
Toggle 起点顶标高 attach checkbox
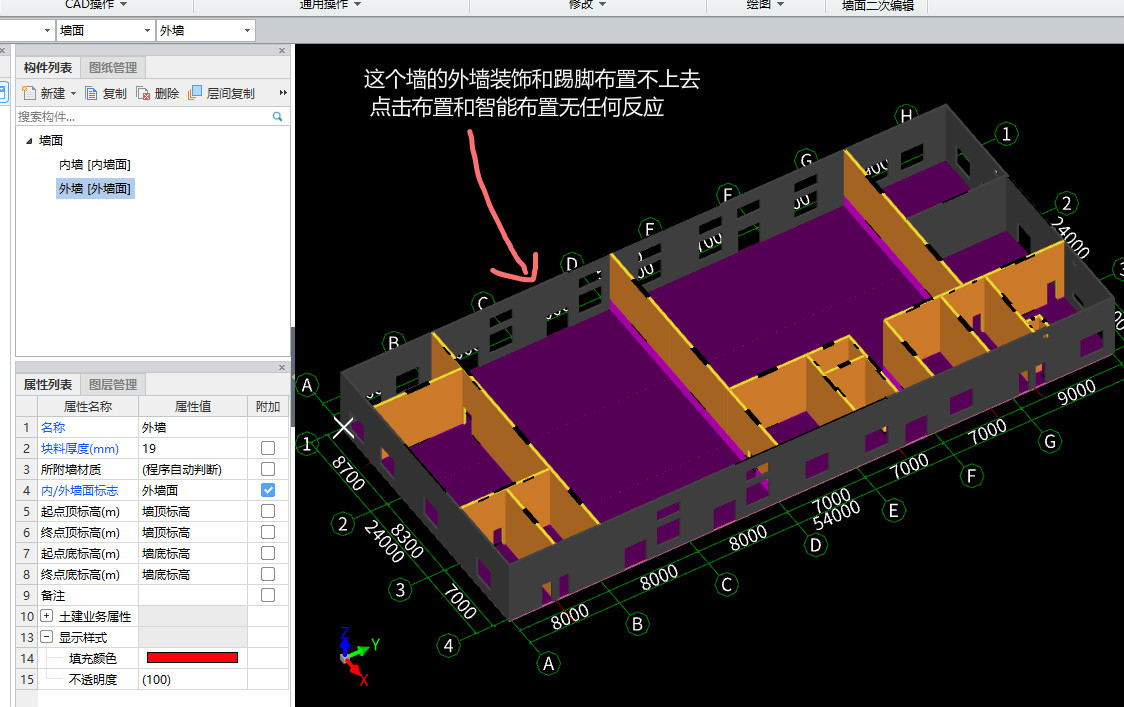point(268,511)
